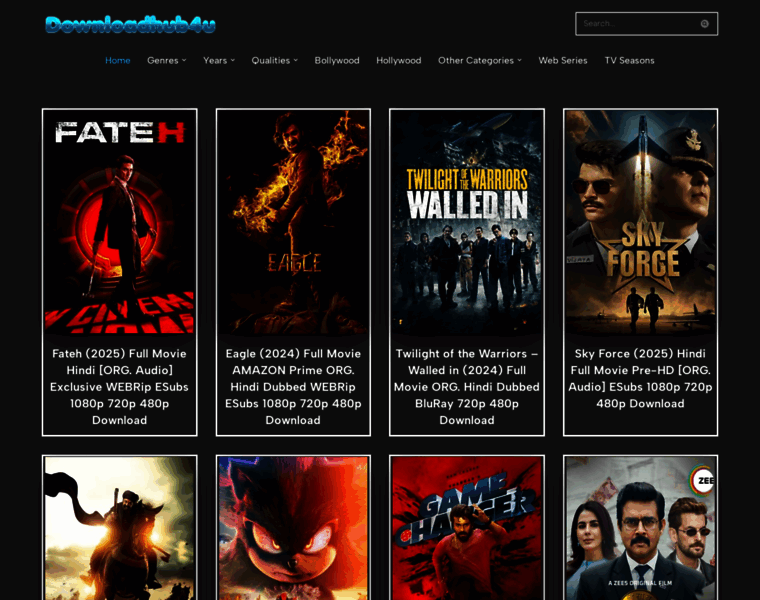
Task: Open the Sky Force movie poster
Action: point(640,222)
